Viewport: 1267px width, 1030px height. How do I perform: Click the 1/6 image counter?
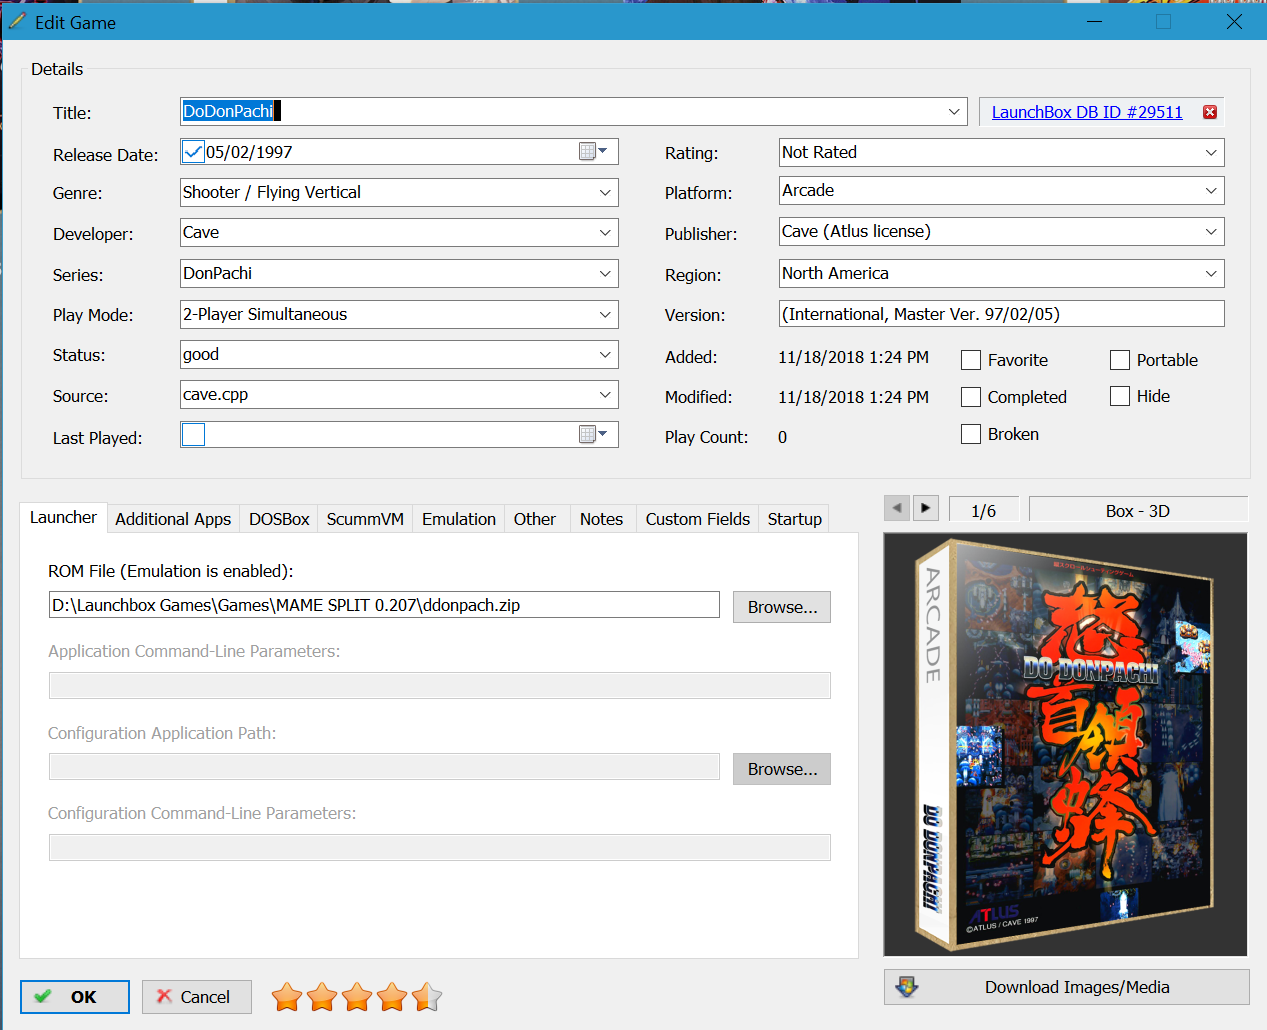[984, 510]
